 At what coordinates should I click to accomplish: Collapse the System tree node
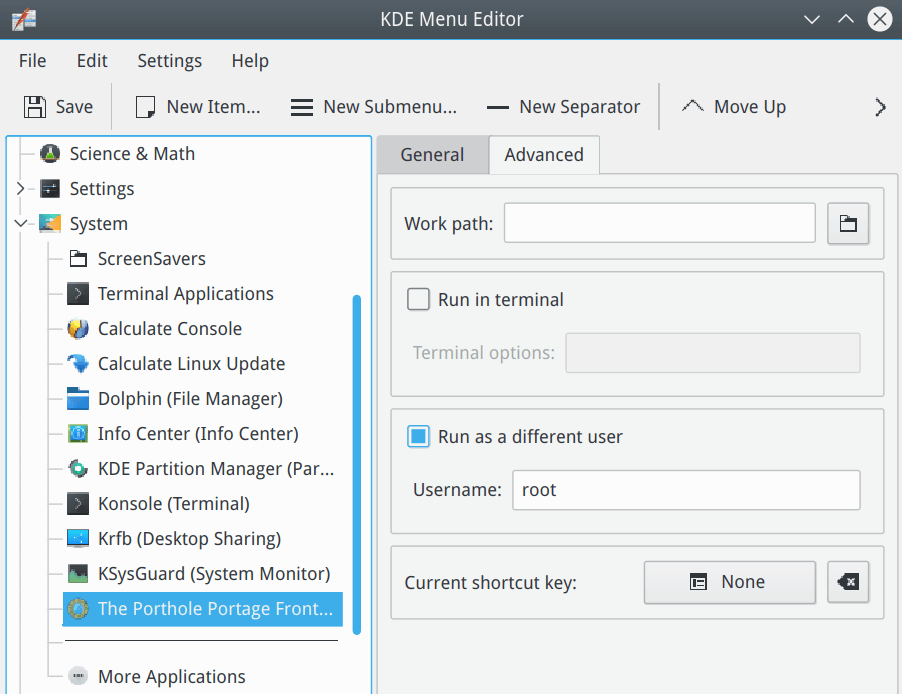point(21,223)
